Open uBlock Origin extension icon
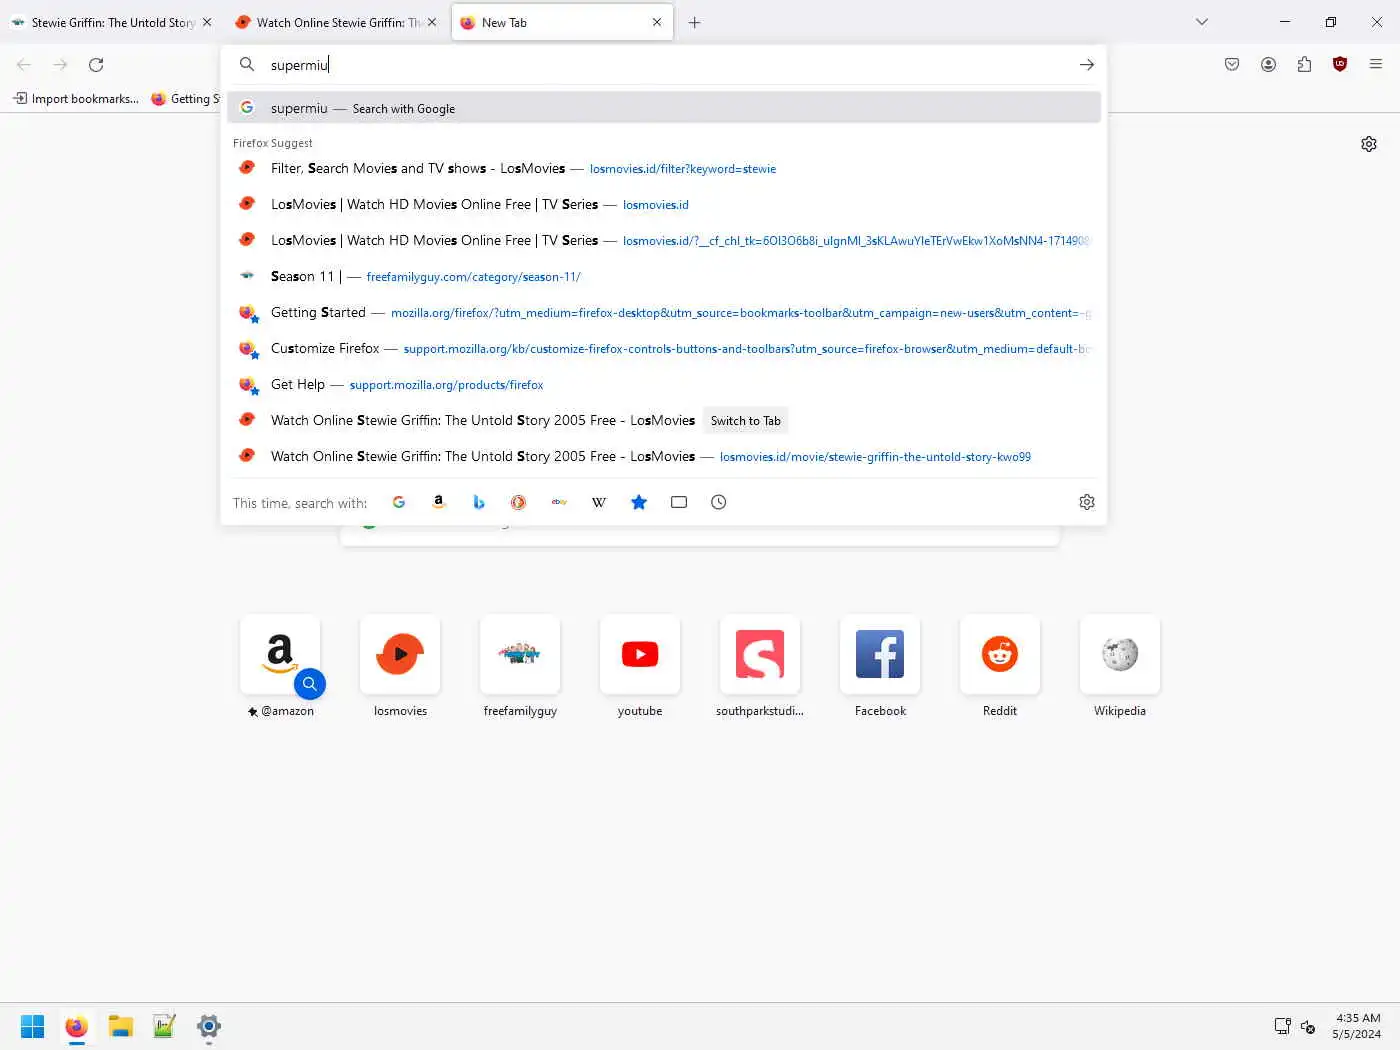This screenshot has width=1400, height=1050. pyautogui.click(x=1340, y=64)
